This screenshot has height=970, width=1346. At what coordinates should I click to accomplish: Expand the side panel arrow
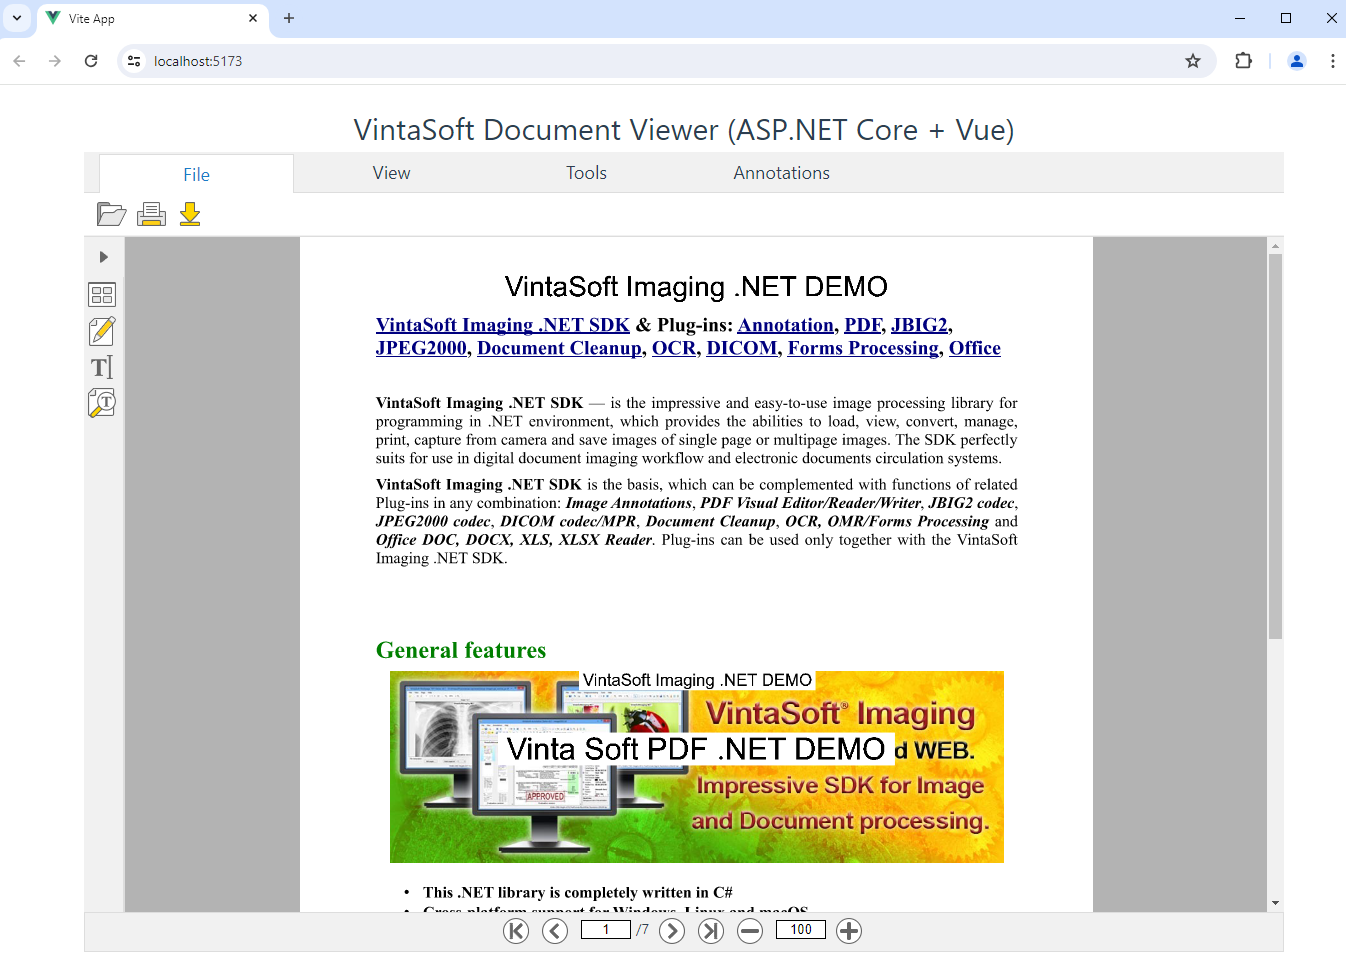pyautogui.click(x=103, y=257)
